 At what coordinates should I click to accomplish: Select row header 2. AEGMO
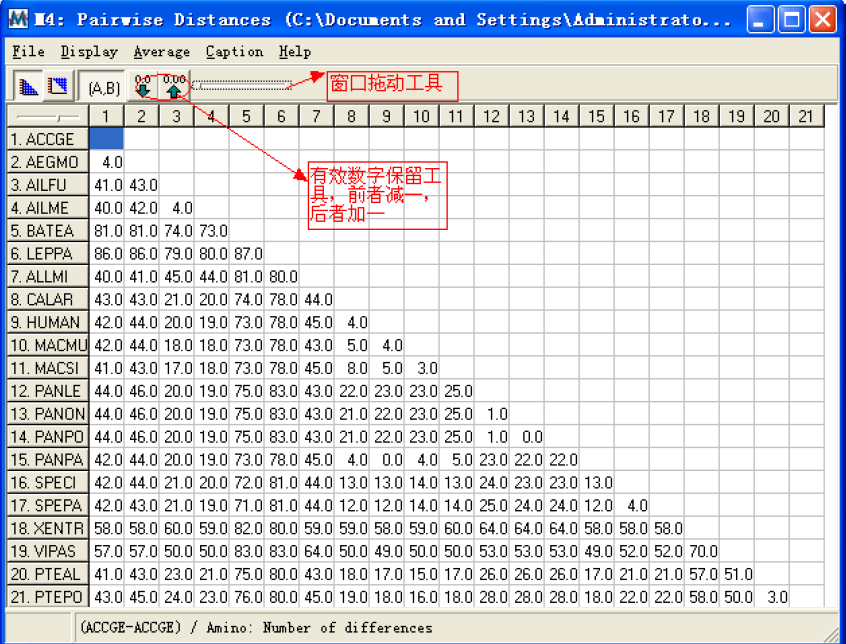tap(47, 162)
